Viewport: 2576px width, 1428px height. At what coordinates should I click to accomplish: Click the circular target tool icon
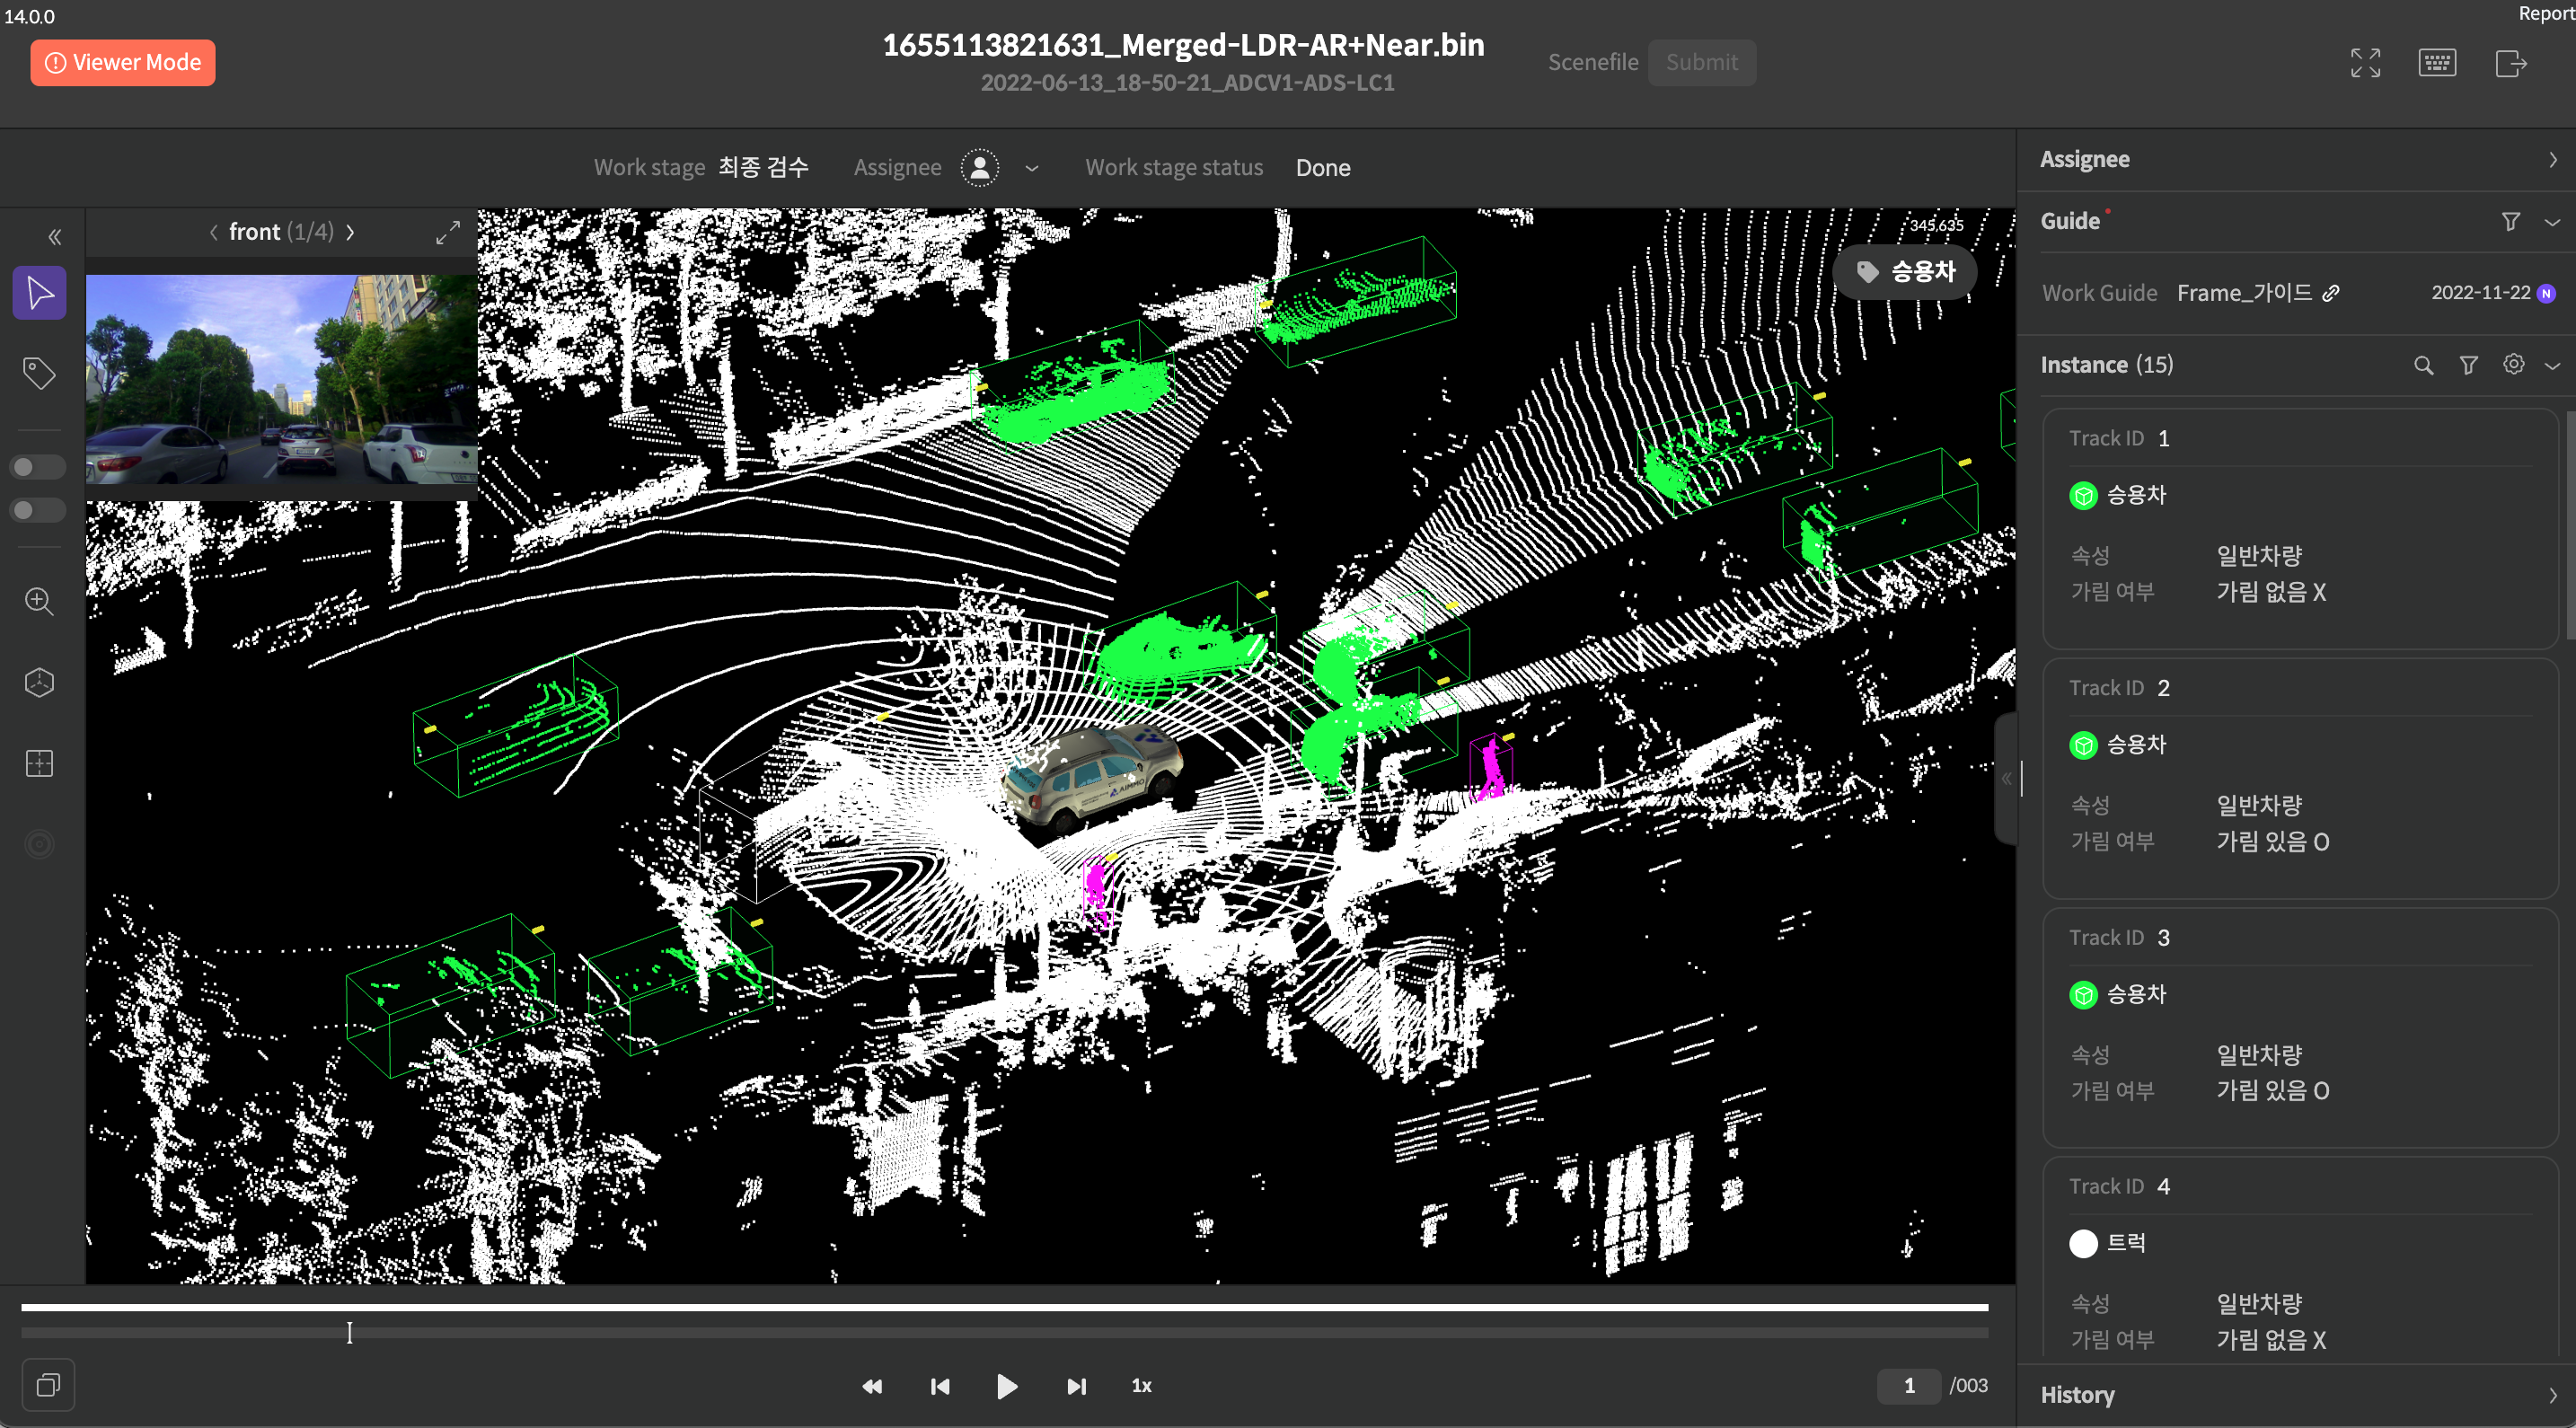point(39,844)
